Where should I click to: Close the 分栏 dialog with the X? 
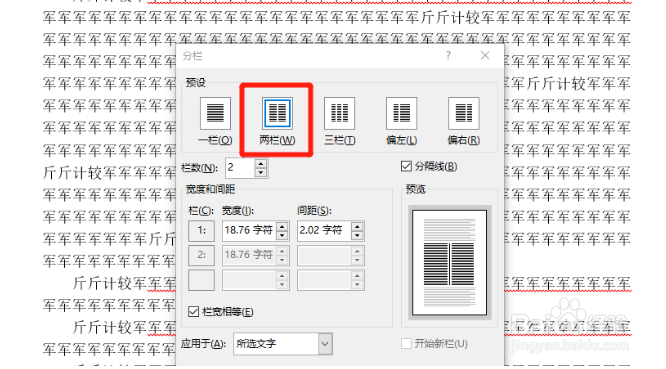tap(485, 56)
